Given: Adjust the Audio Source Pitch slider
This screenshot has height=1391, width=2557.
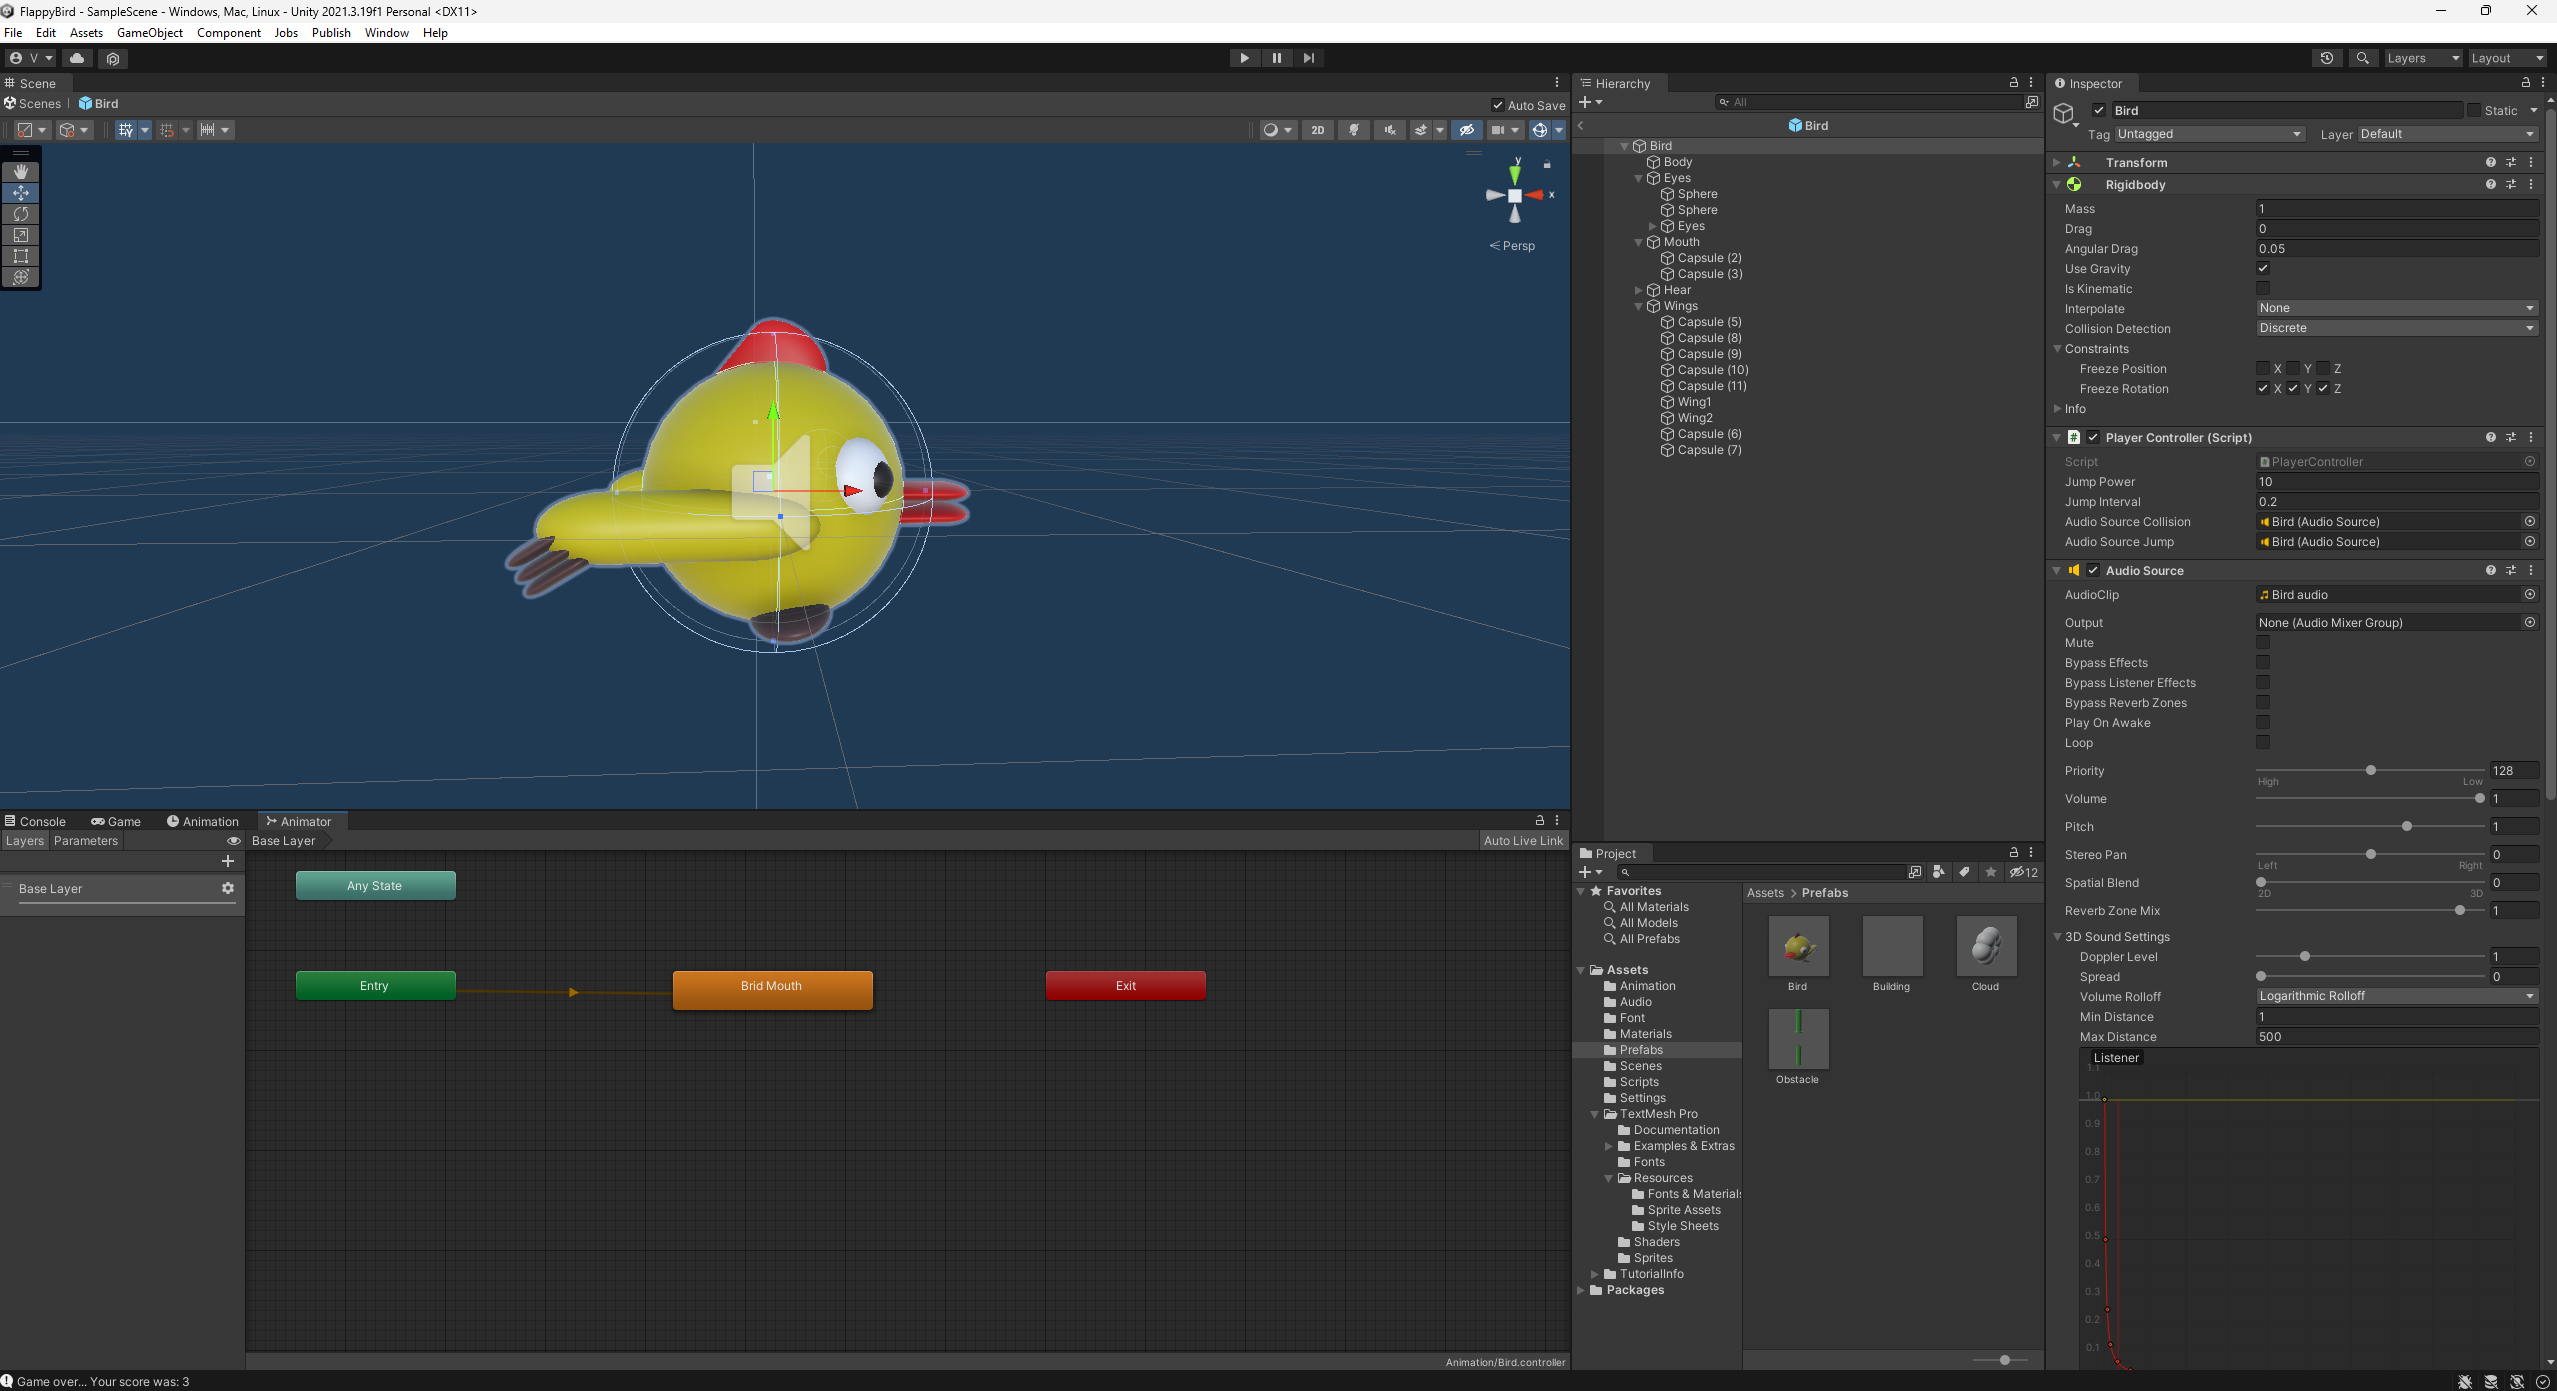Looking at the screenshot, I should (2406, 826).
